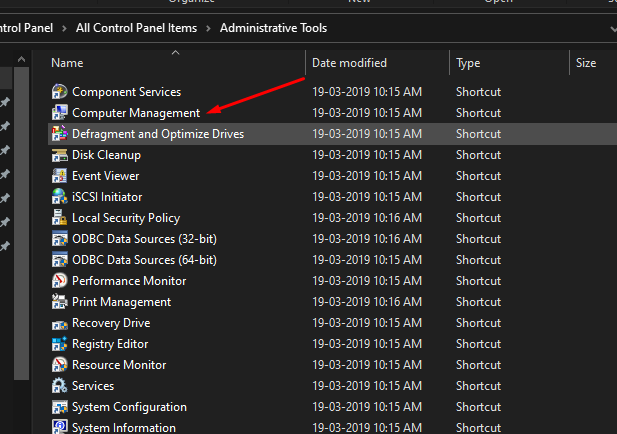Go to All Control Panel Items breadcrumb
The width and height of the screenshot is (617, 434).
coord(137,28)
